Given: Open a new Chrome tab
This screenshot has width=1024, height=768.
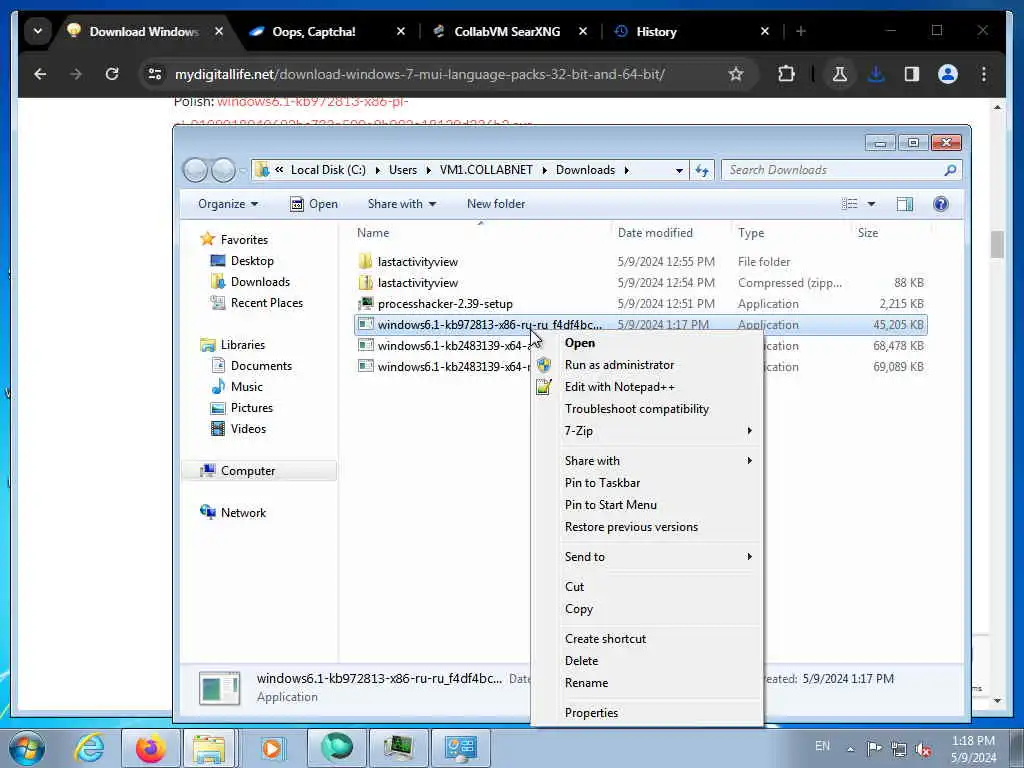Looking at the screenshot, I should click(x=801, y=31).
